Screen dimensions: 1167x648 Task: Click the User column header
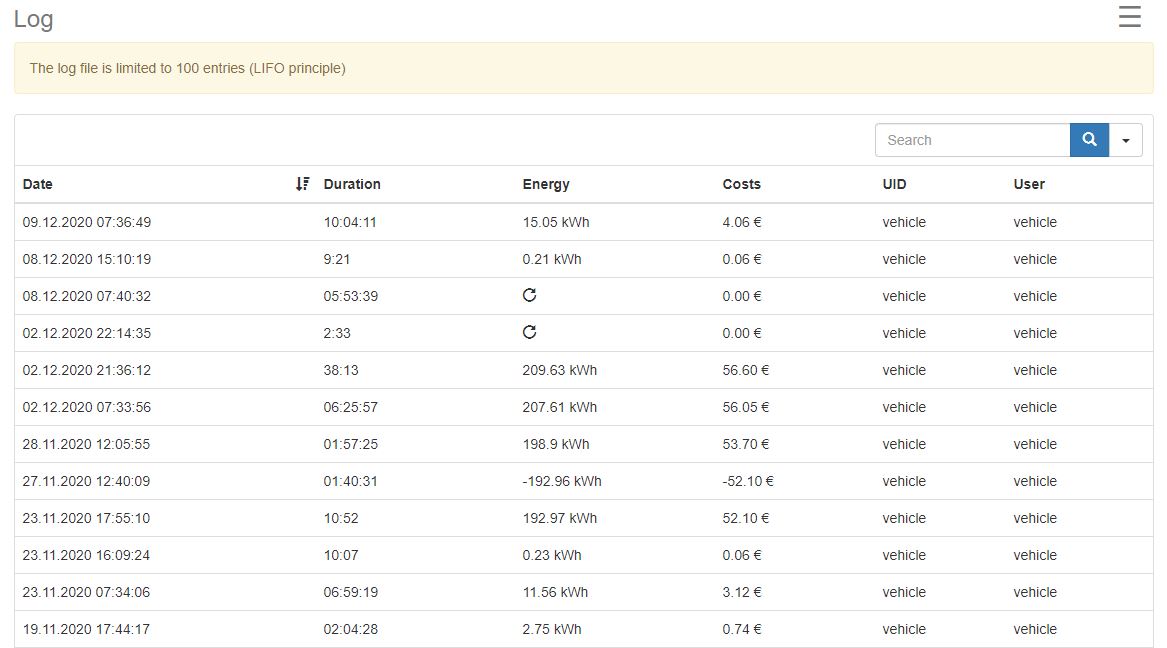pos(1029,184)
